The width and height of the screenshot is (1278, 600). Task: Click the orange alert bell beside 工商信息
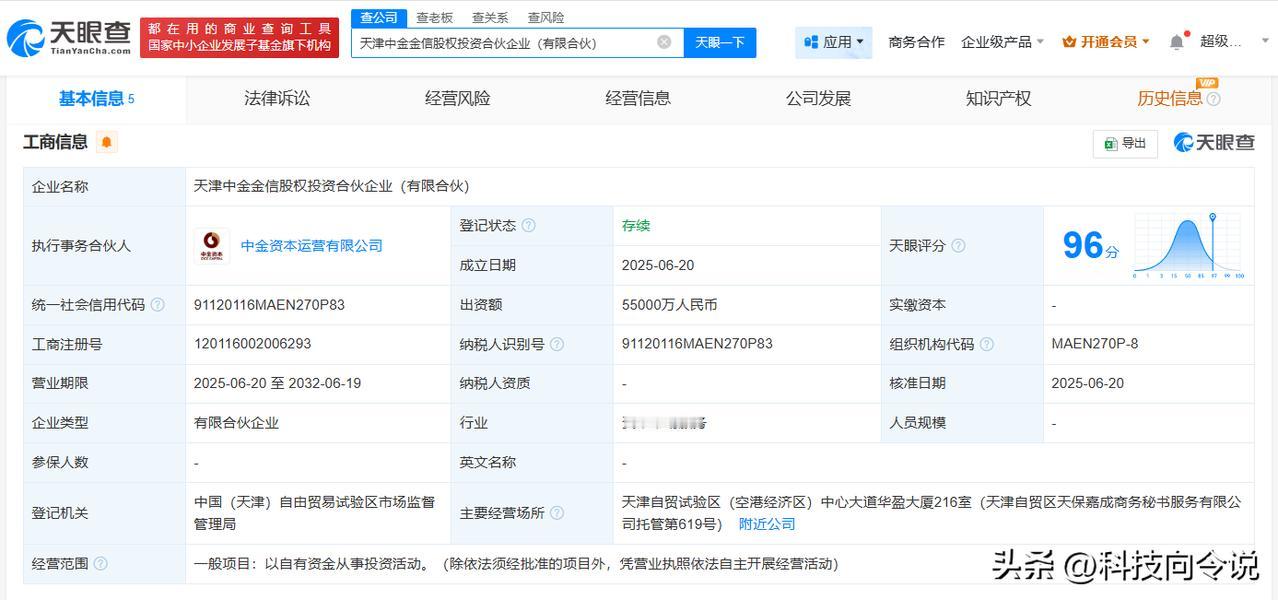[x=107, y=142]
